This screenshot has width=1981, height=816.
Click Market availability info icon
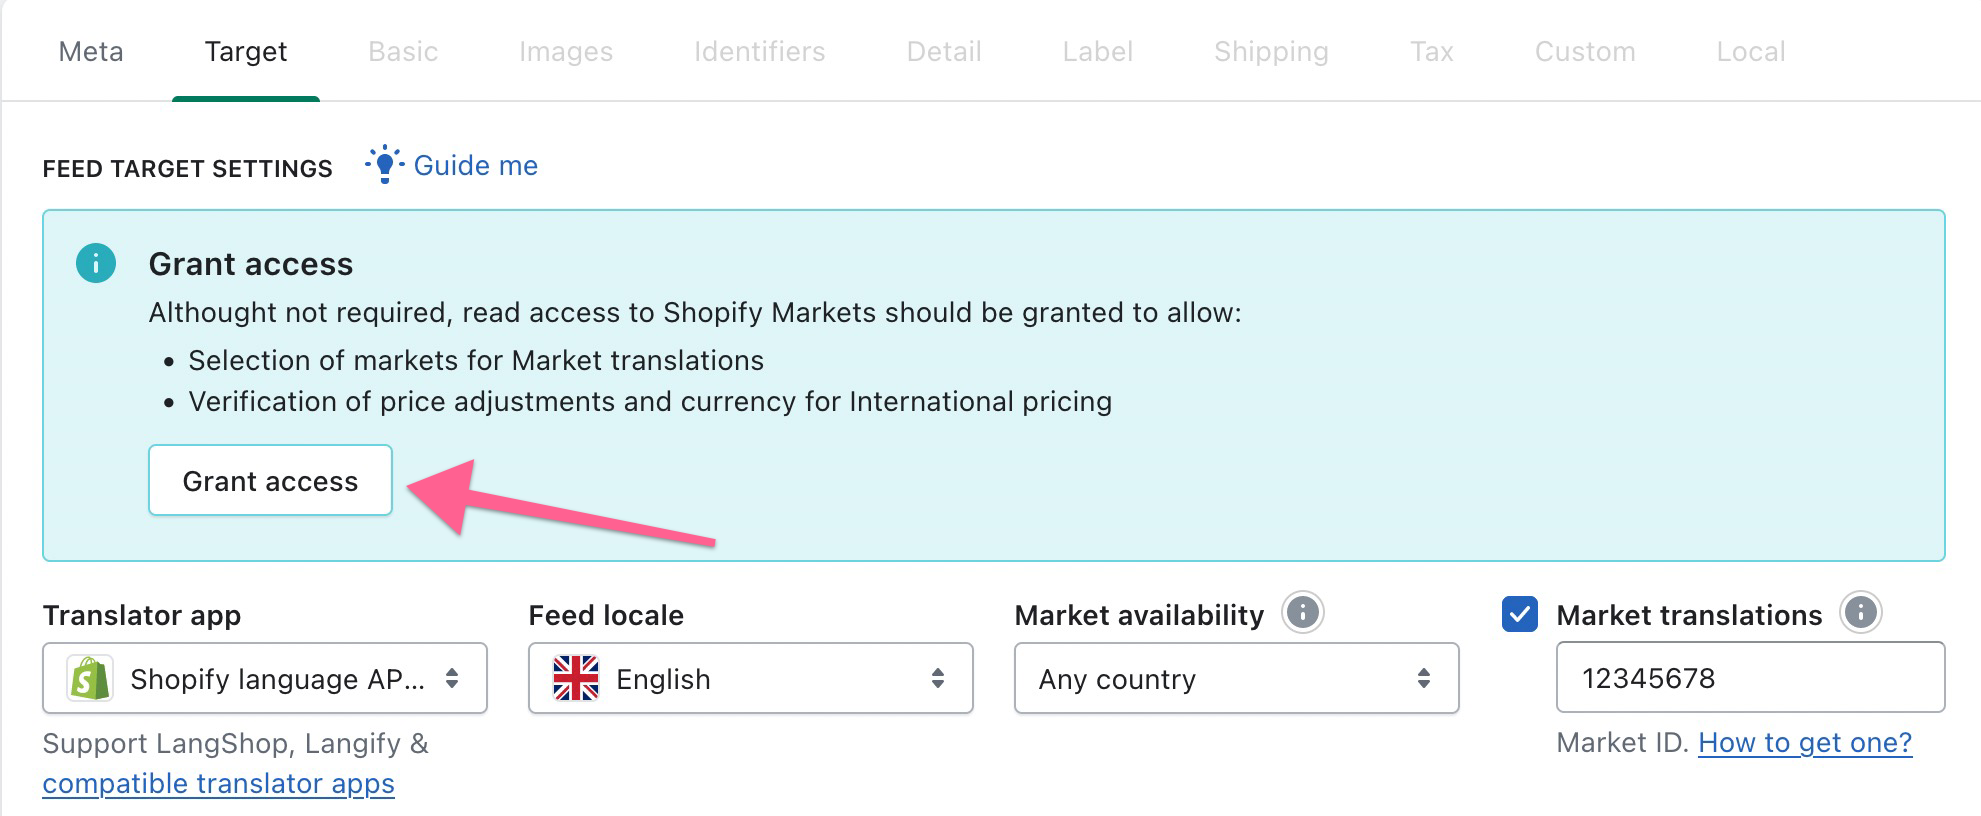(1302, 612)
